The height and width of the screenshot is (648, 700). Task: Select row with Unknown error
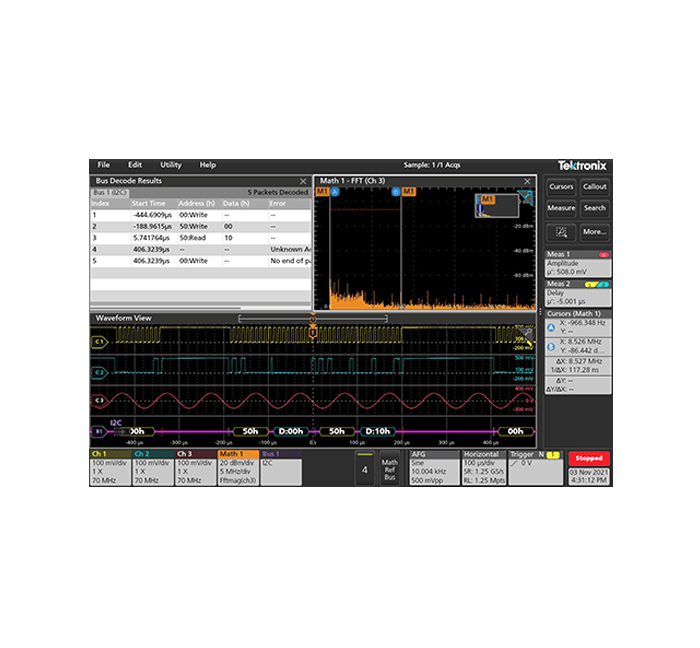[200, 249]
